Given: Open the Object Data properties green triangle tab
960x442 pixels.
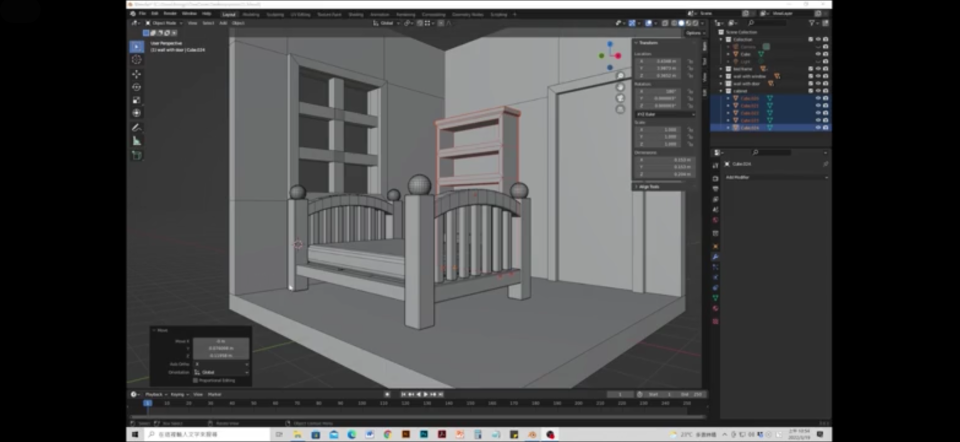Looking at the screenshot, I should tap(715, 298).
